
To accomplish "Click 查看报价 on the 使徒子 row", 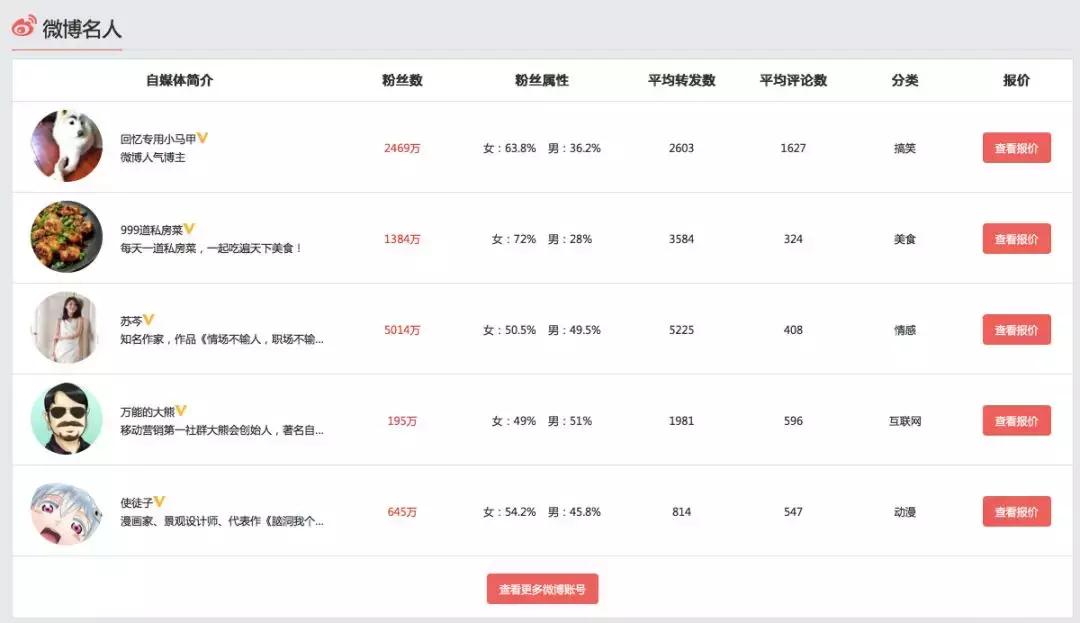I will point(1016,511).
